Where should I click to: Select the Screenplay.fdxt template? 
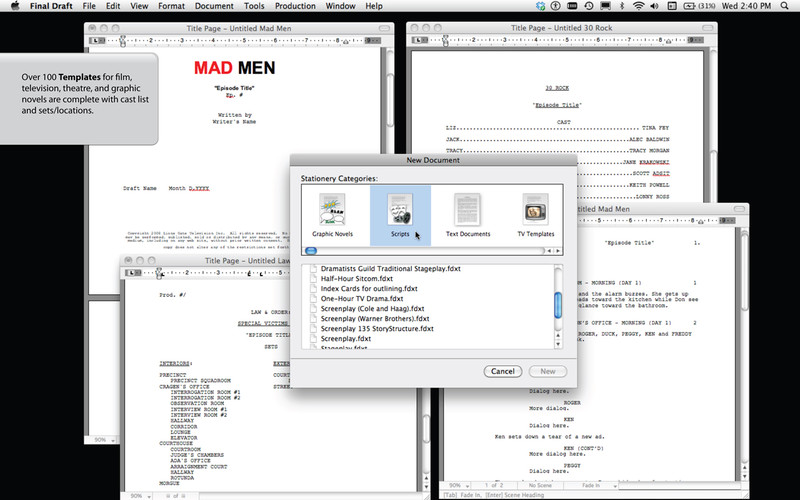pyautogui.click(x=345, y=338)
